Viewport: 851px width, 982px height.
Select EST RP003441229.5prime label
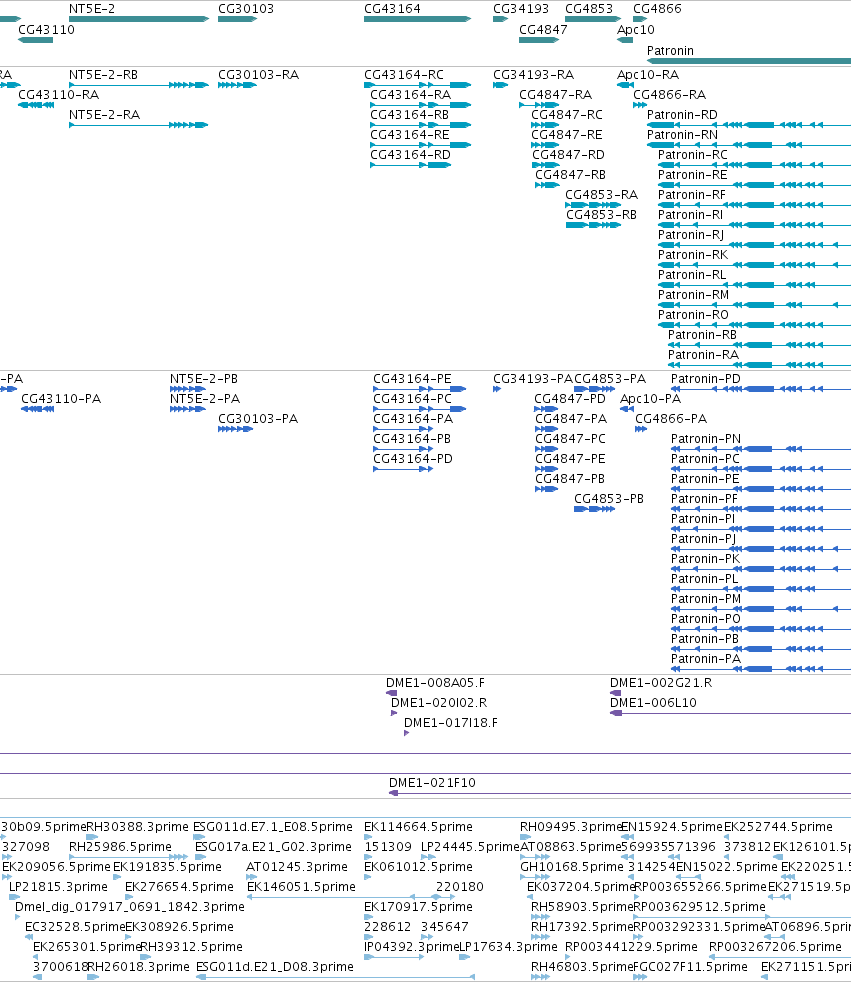[631, 948]
